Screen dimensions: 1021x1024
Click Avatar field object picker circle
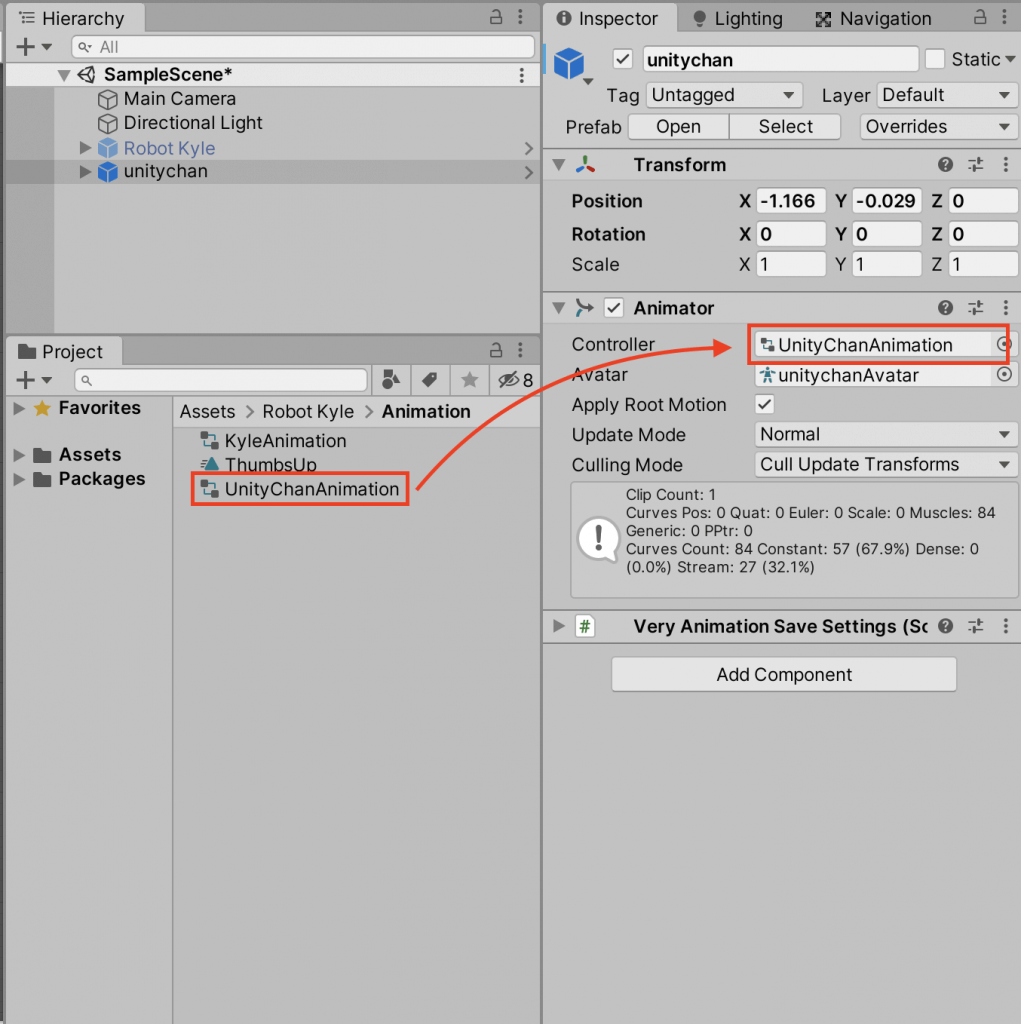tap(1004, 375)
